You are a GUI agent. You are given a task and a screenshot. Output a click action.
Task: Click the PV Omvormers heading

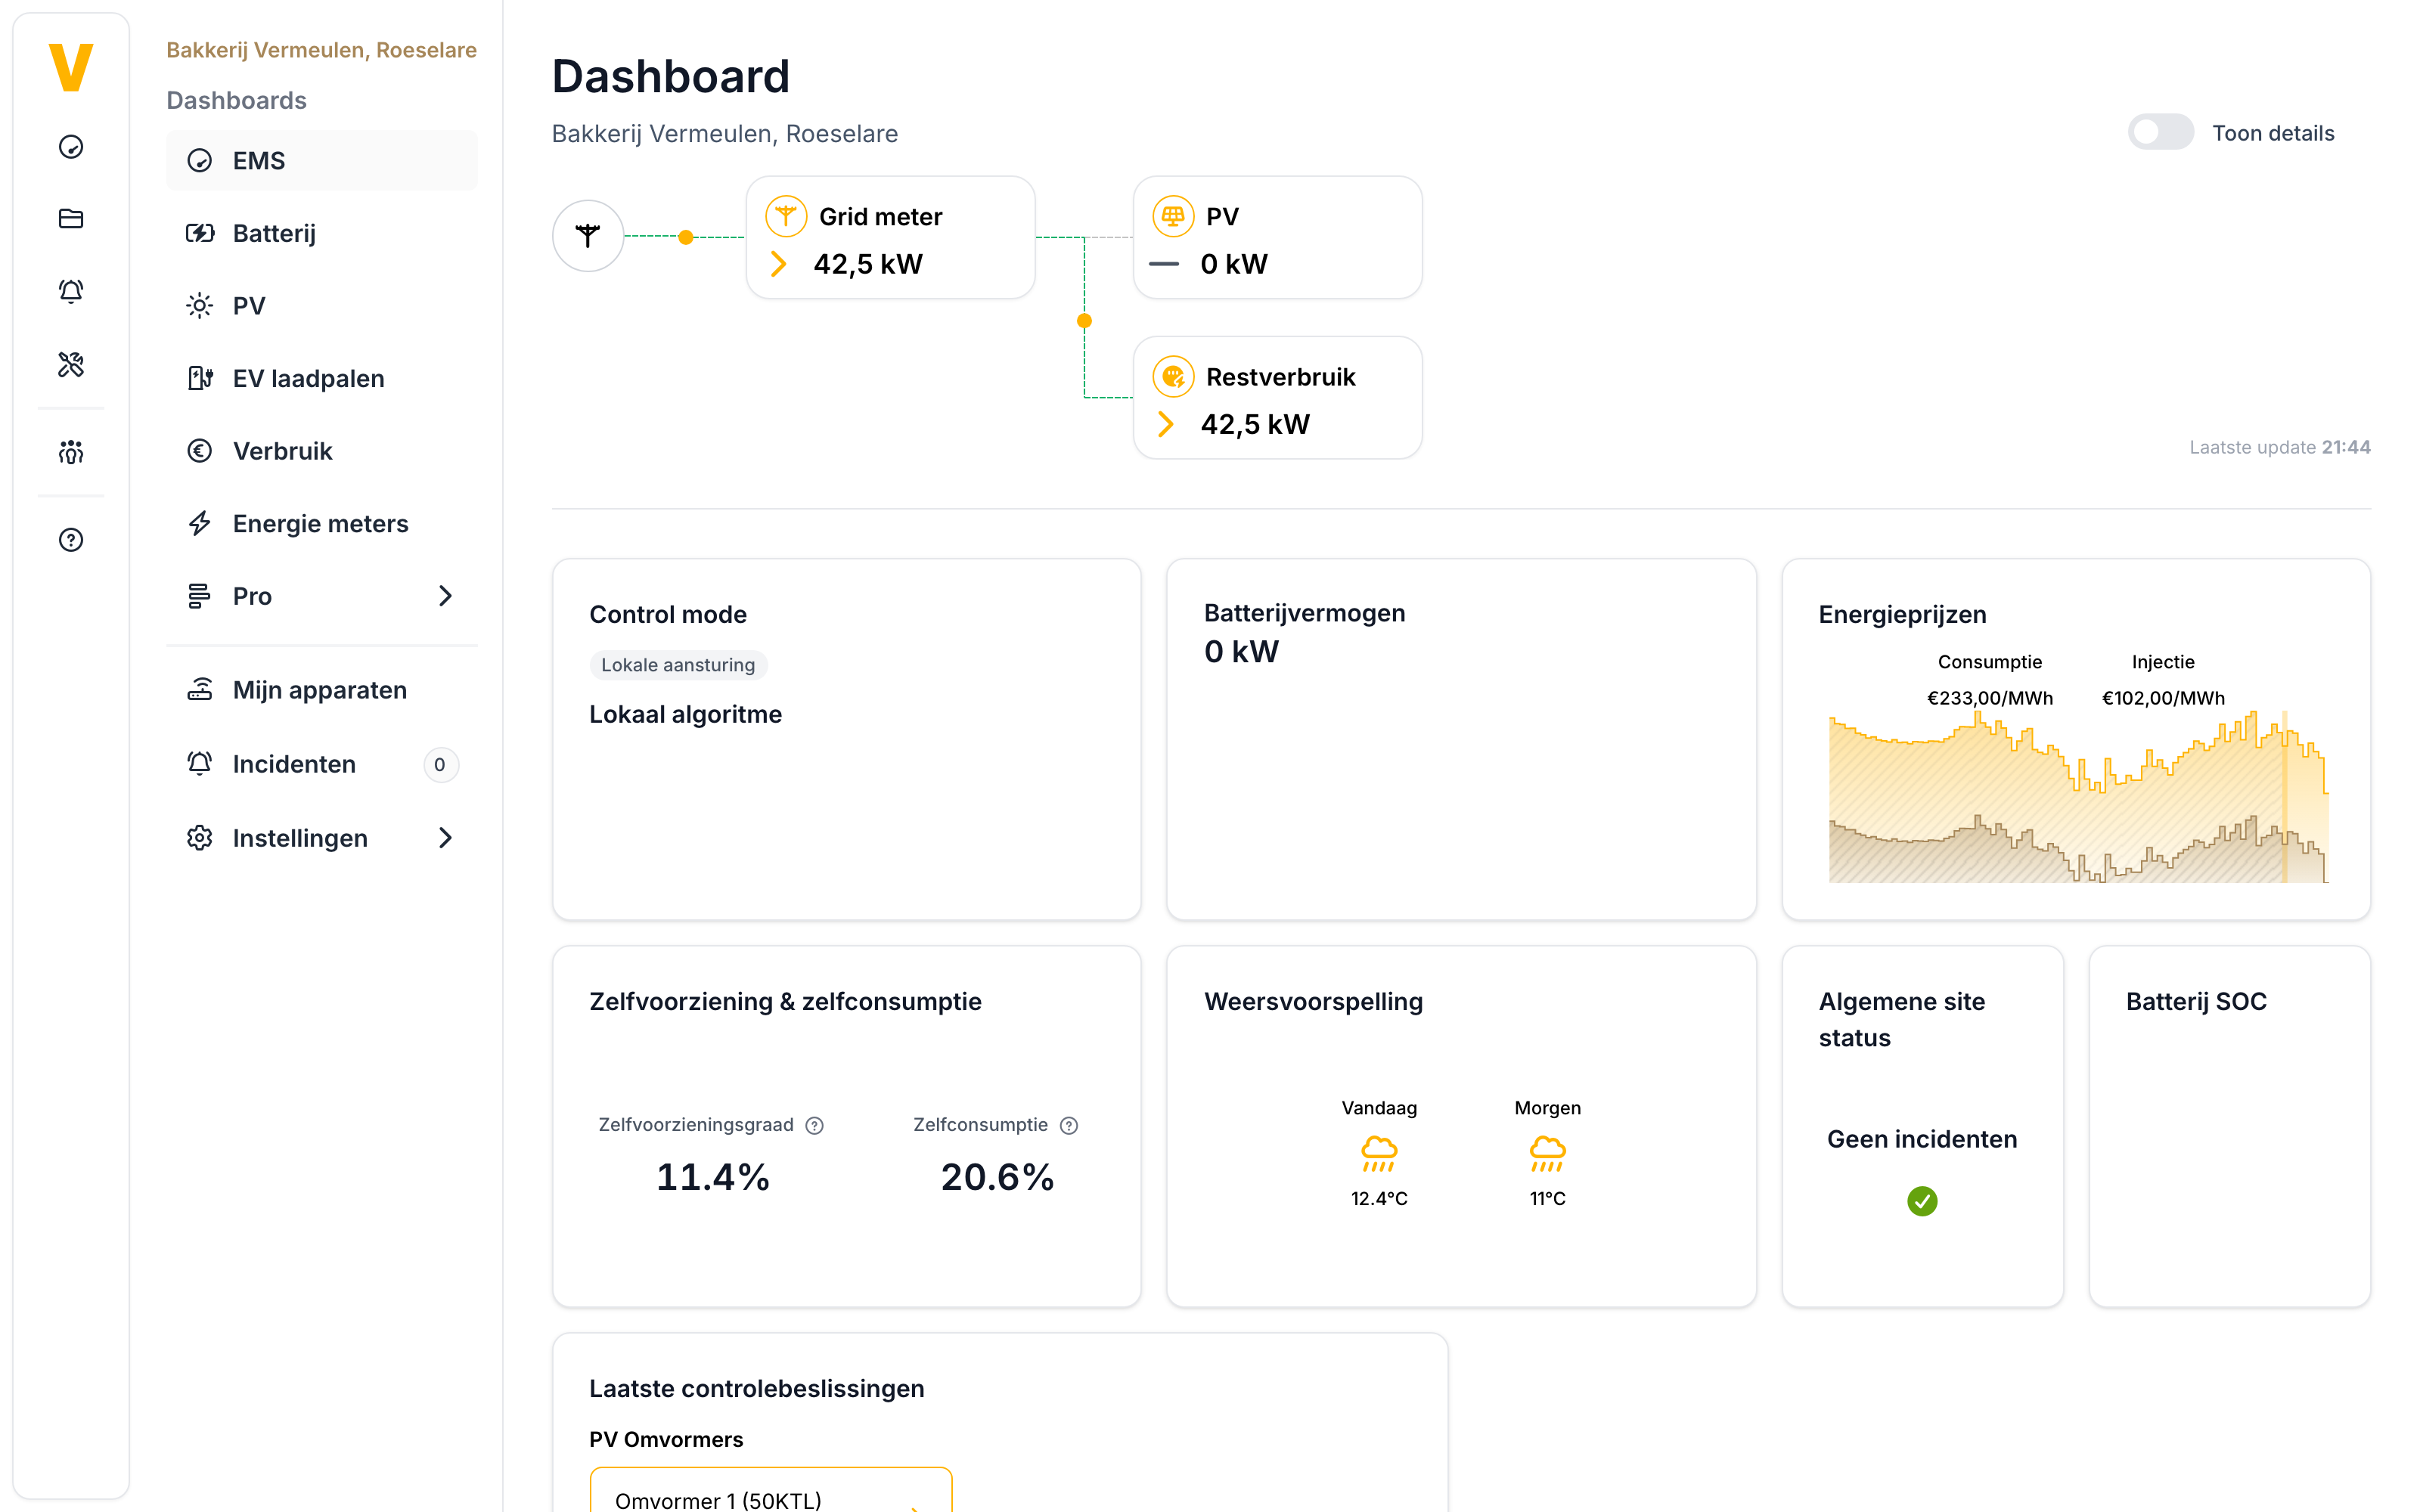(666, 1439)
